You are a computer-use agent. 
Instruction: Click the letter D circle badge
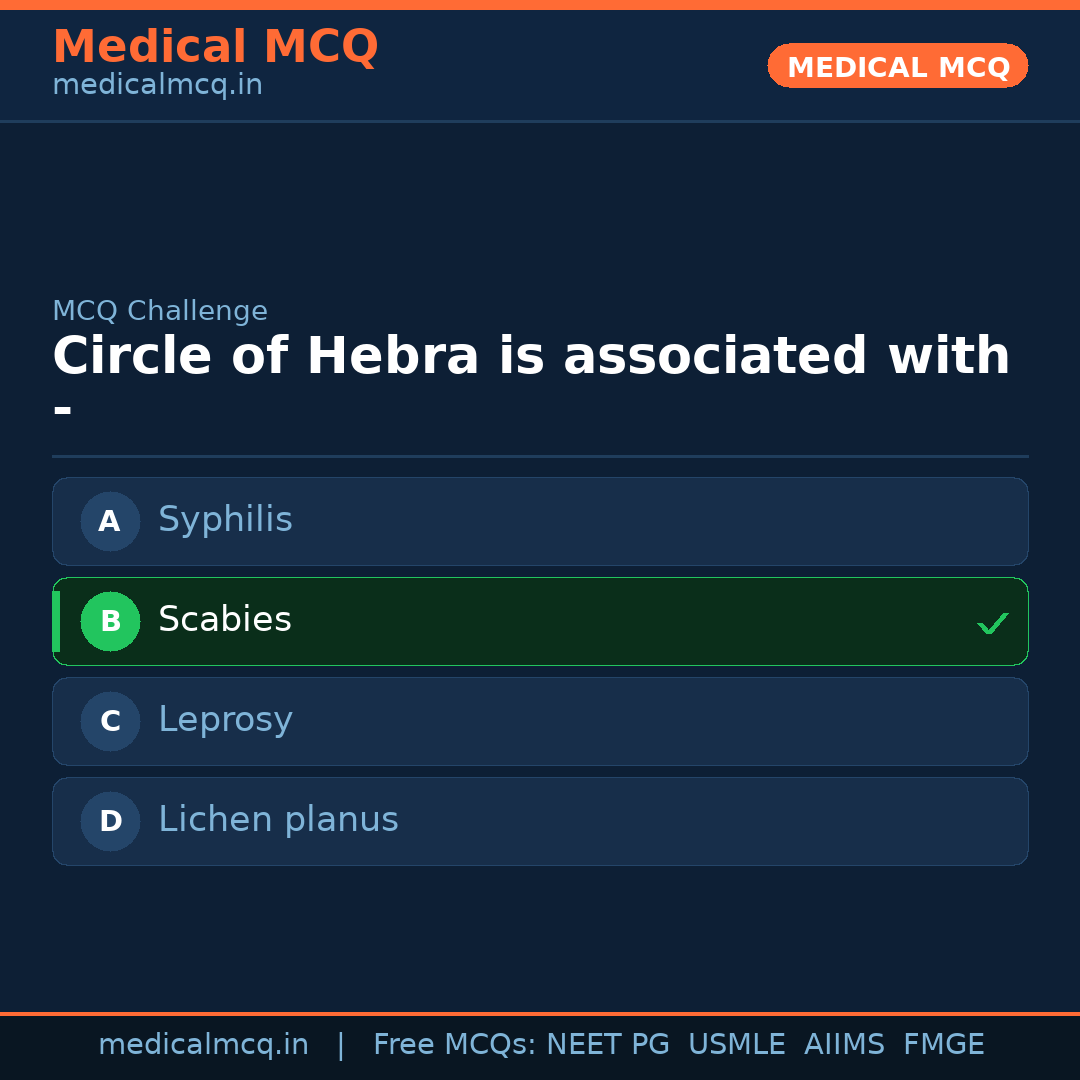pos(110,821)
